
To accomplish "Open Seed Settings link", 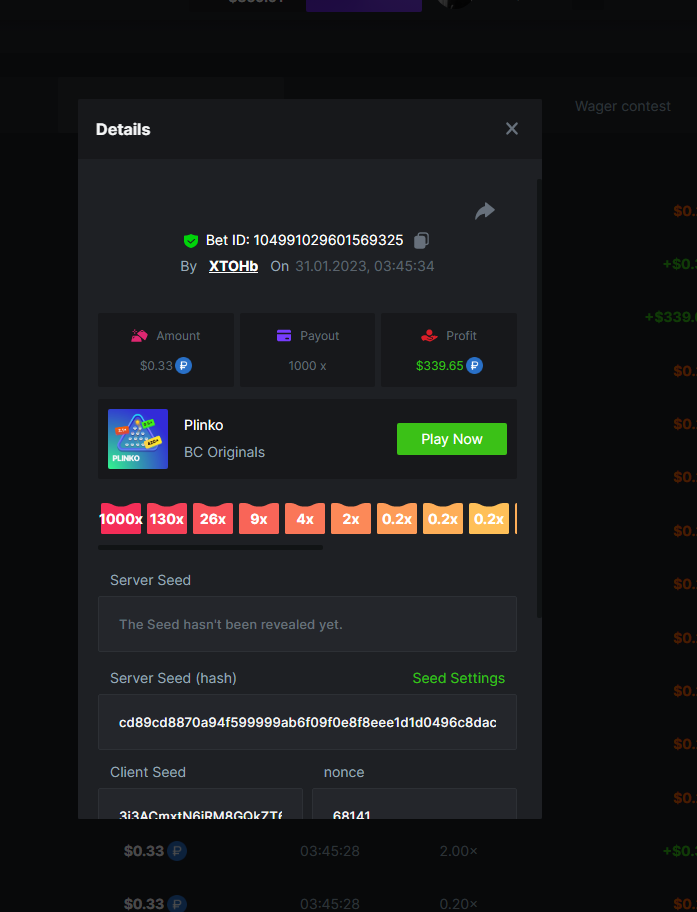I will tap(458, 678).
